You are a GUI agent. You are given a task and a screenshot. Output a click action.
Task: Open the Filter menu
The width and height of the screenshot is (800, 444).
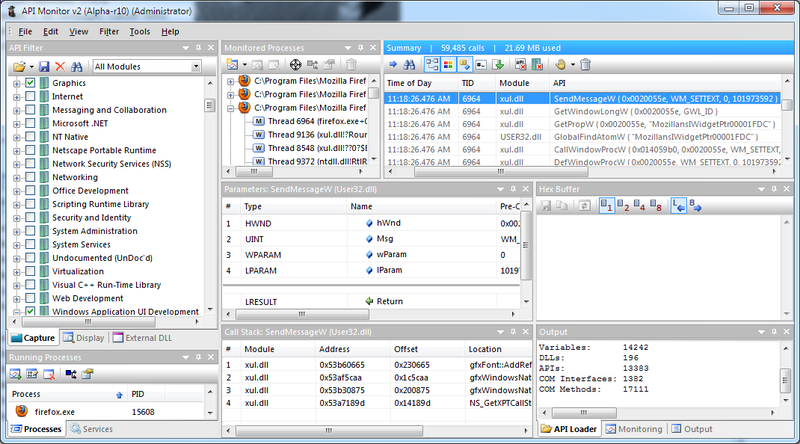click(x=109, y=31)
